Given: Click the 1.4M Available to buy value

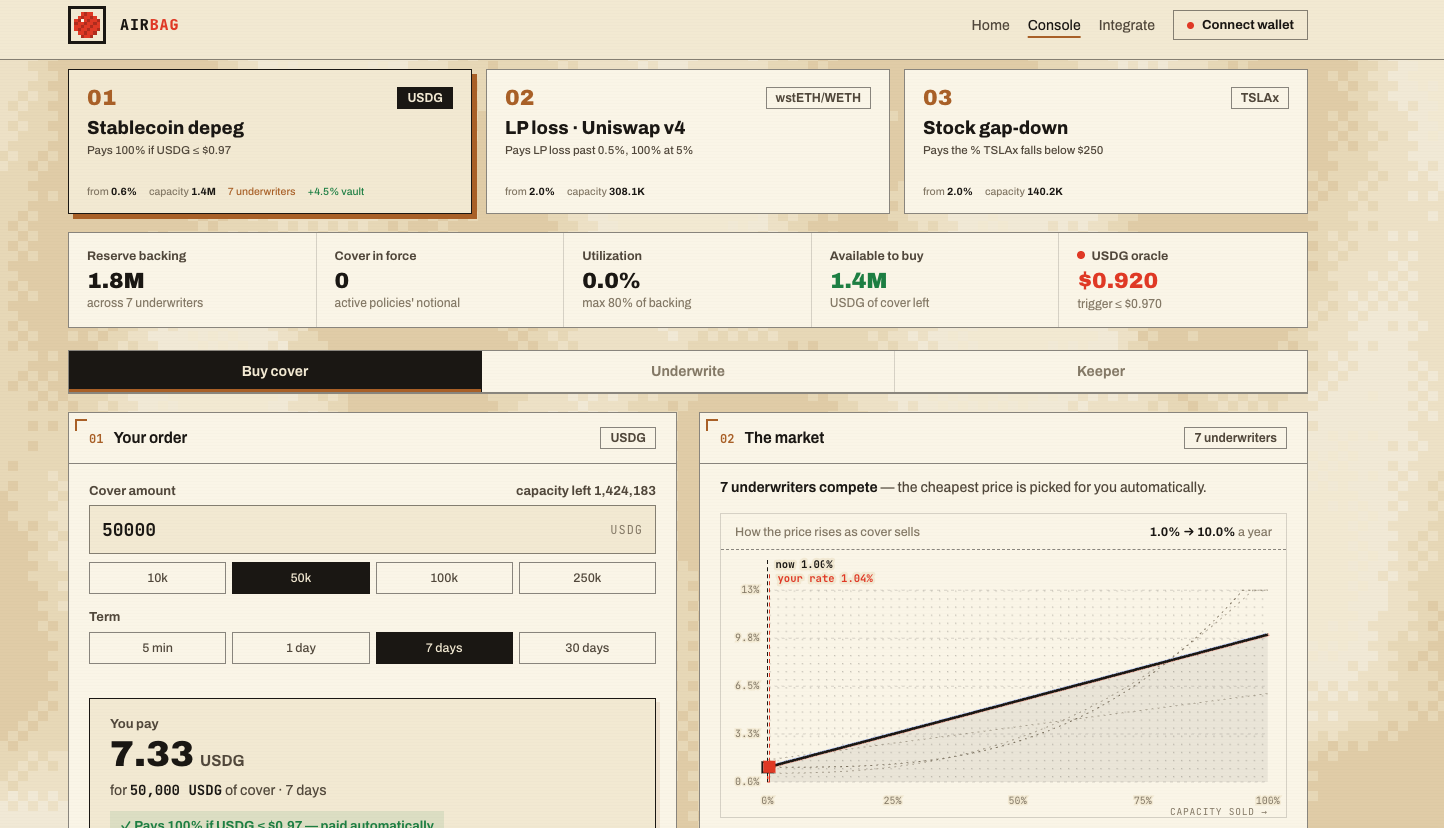Looking at the screenshot, I should 858,281.
